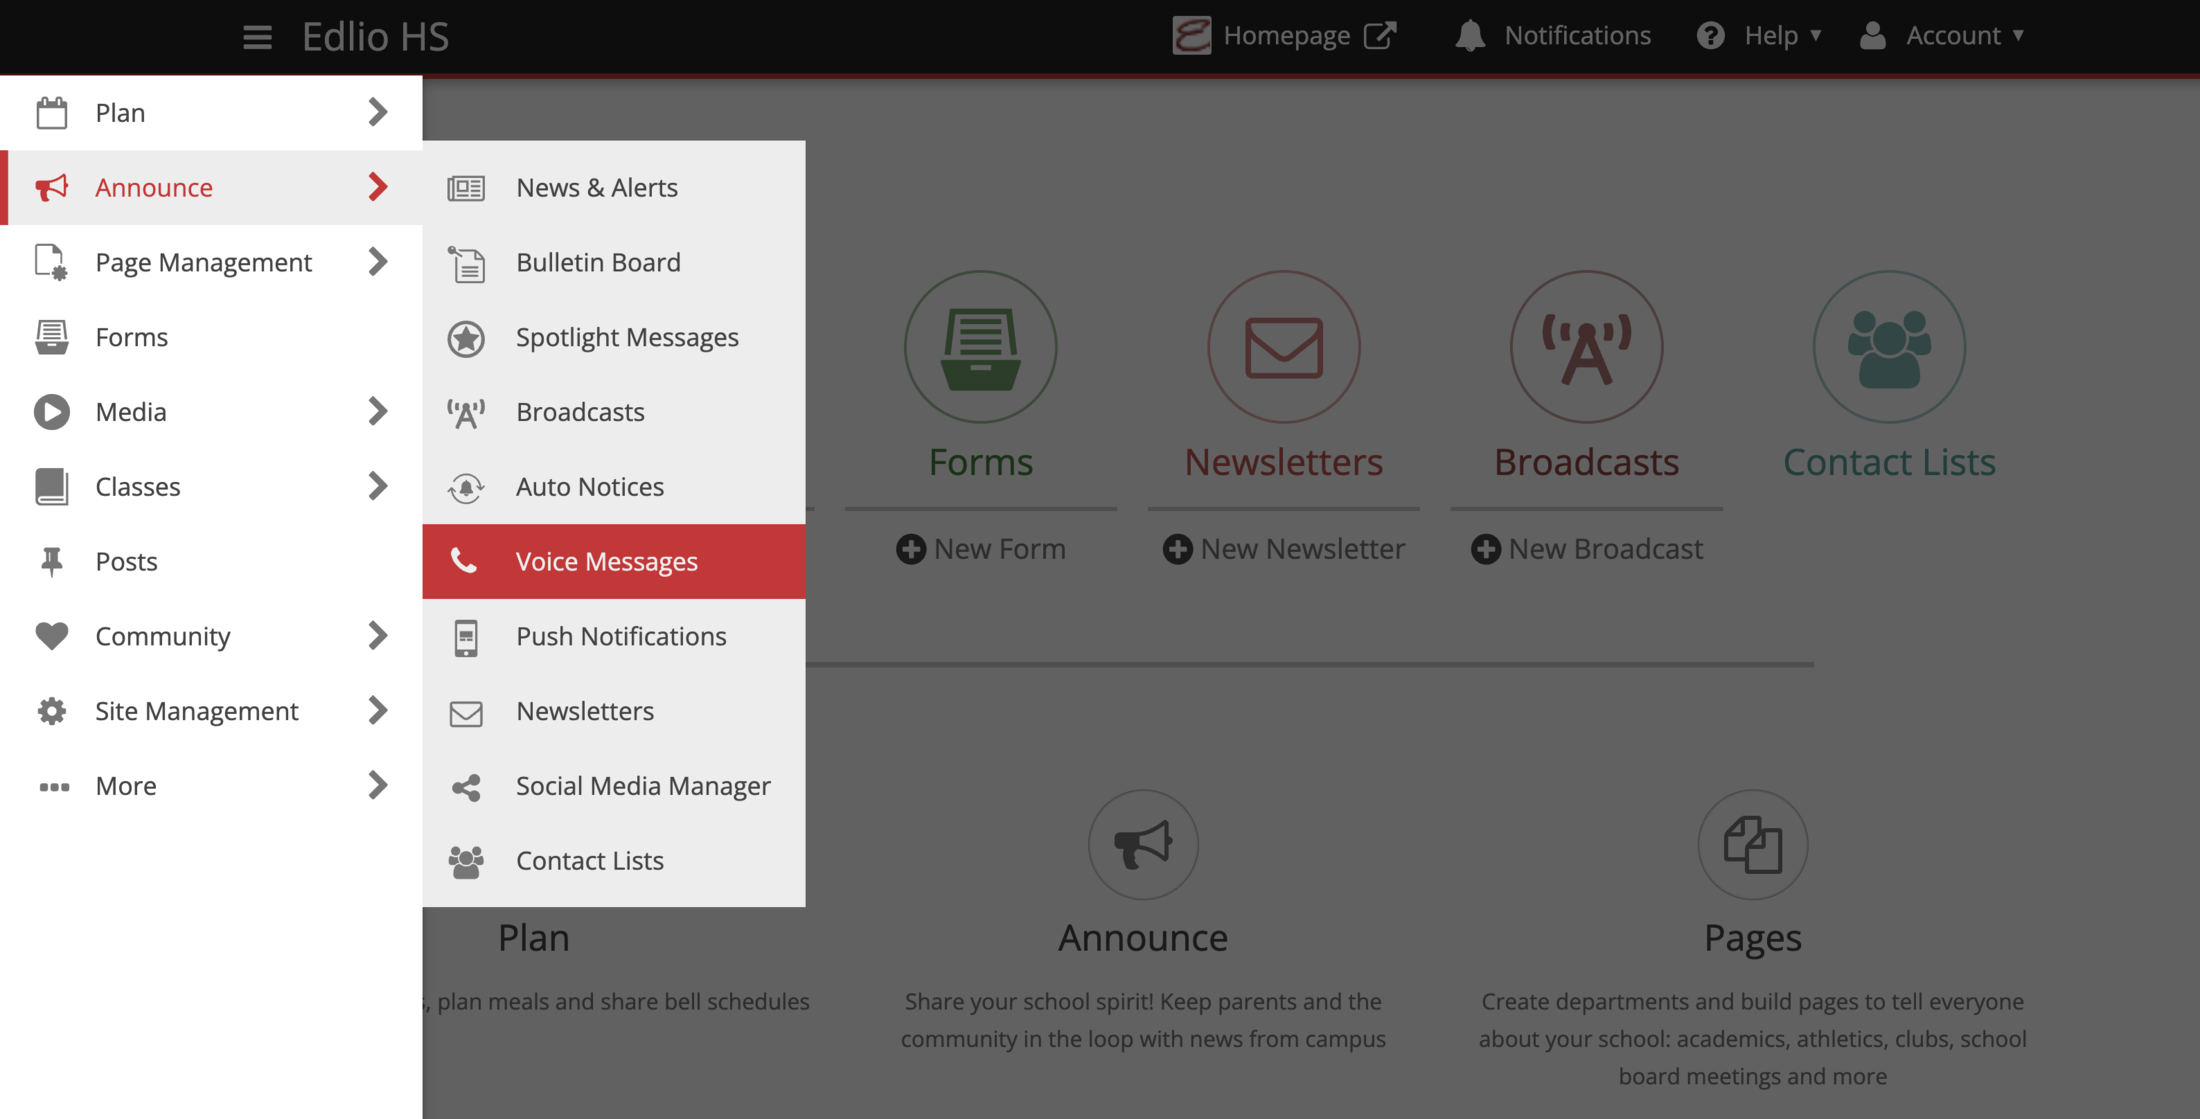Click the Auto Notices bell icon
Screen dimensions: 2200x1119
pyautogui.click(x=466, y=488)
